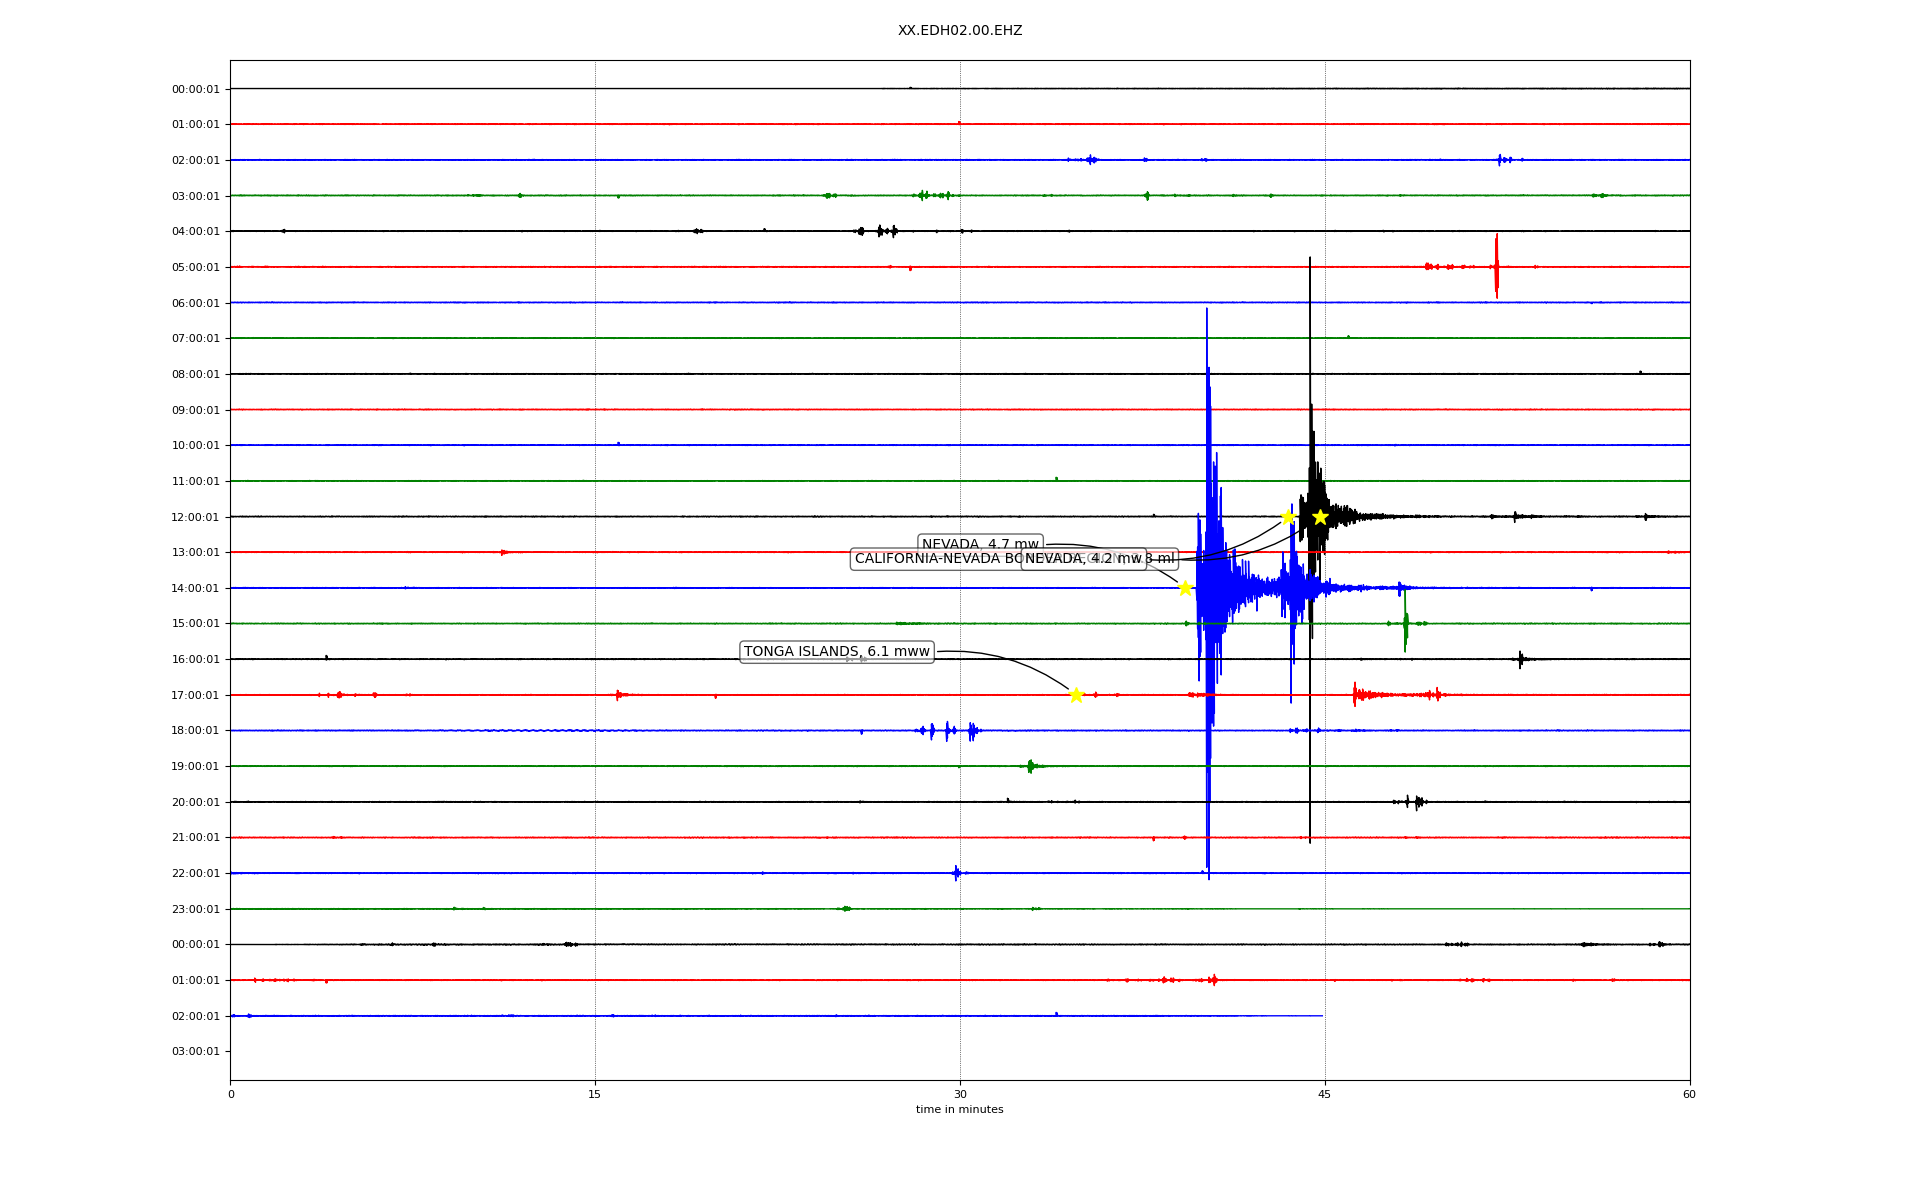
Task: Click the 03:00:01 label at the bottom
Action: coord(195,1051)
